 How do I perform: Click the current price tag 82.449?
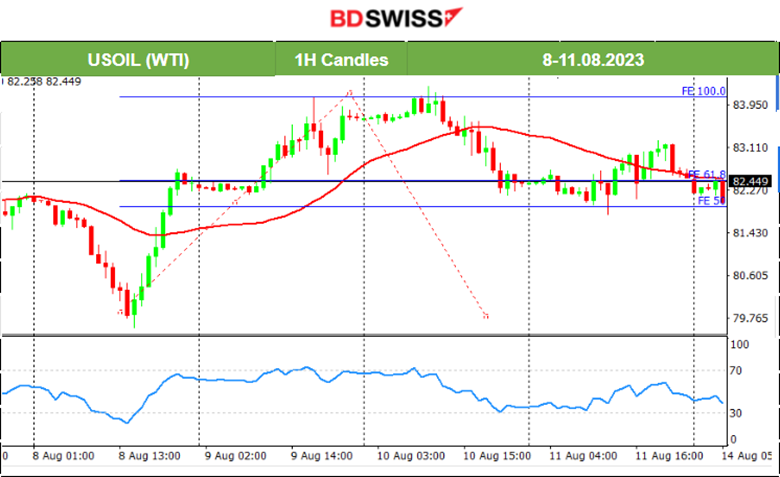coord(750,181)
